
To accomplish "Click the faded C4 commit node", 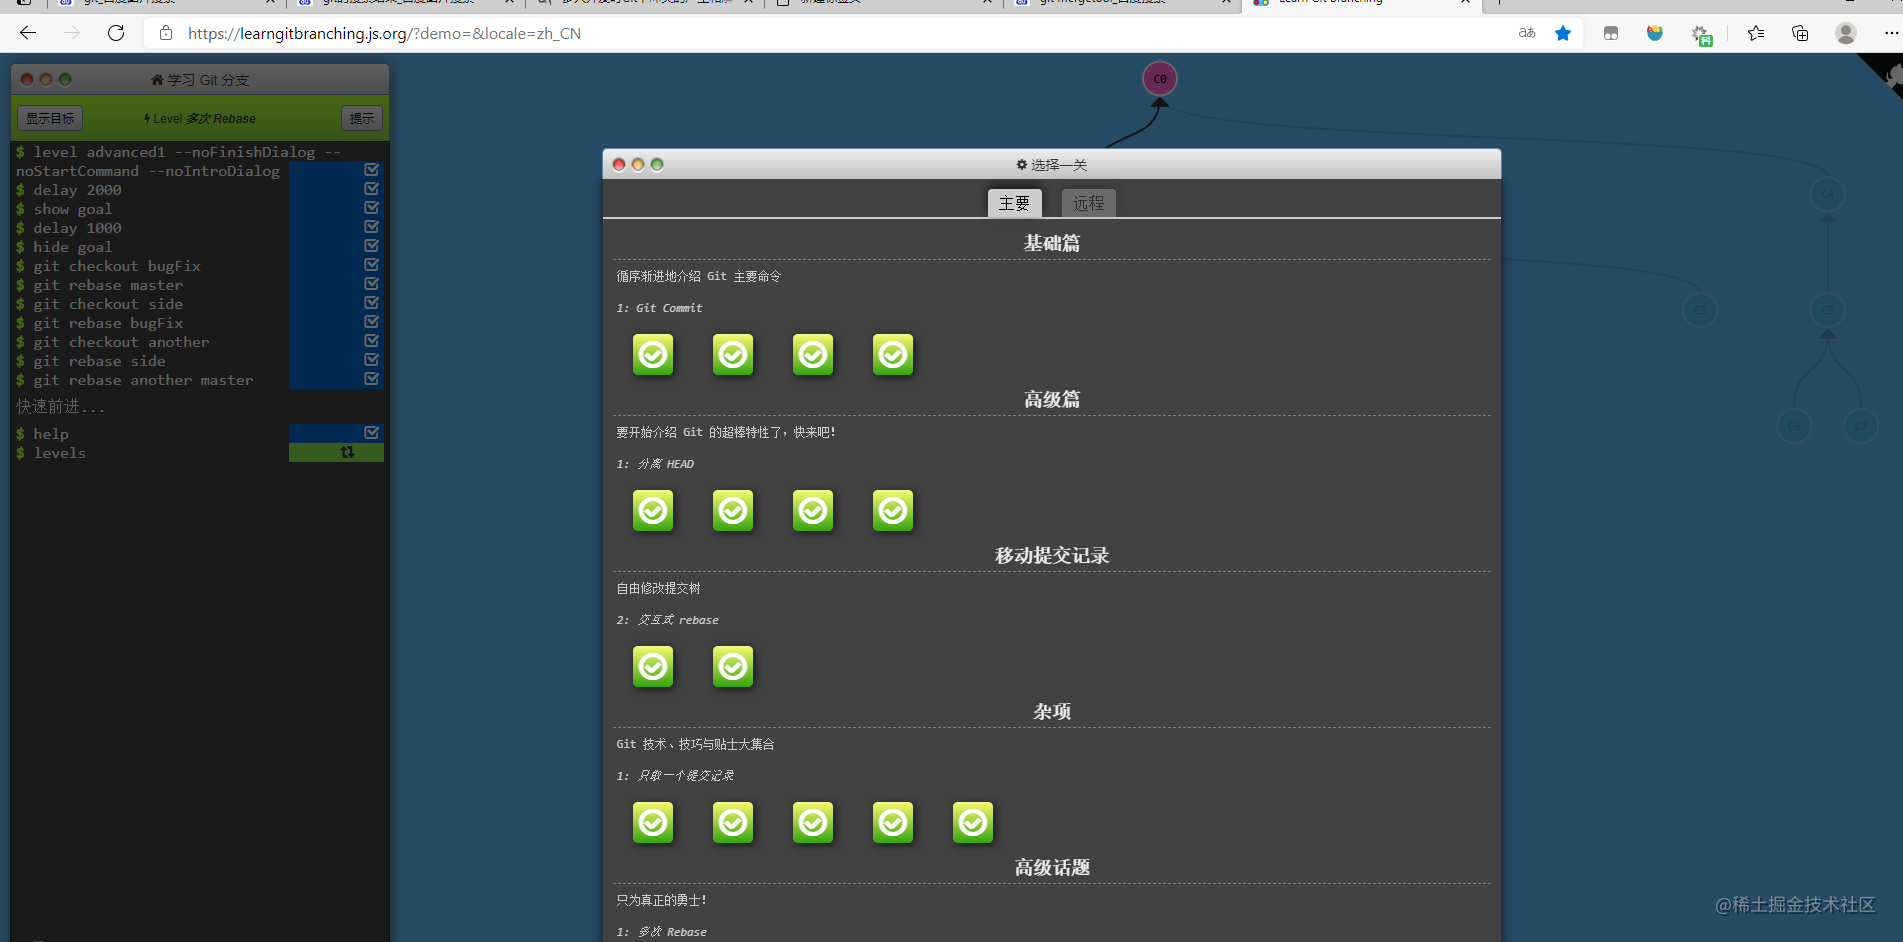I will [x=1828, y=194].
